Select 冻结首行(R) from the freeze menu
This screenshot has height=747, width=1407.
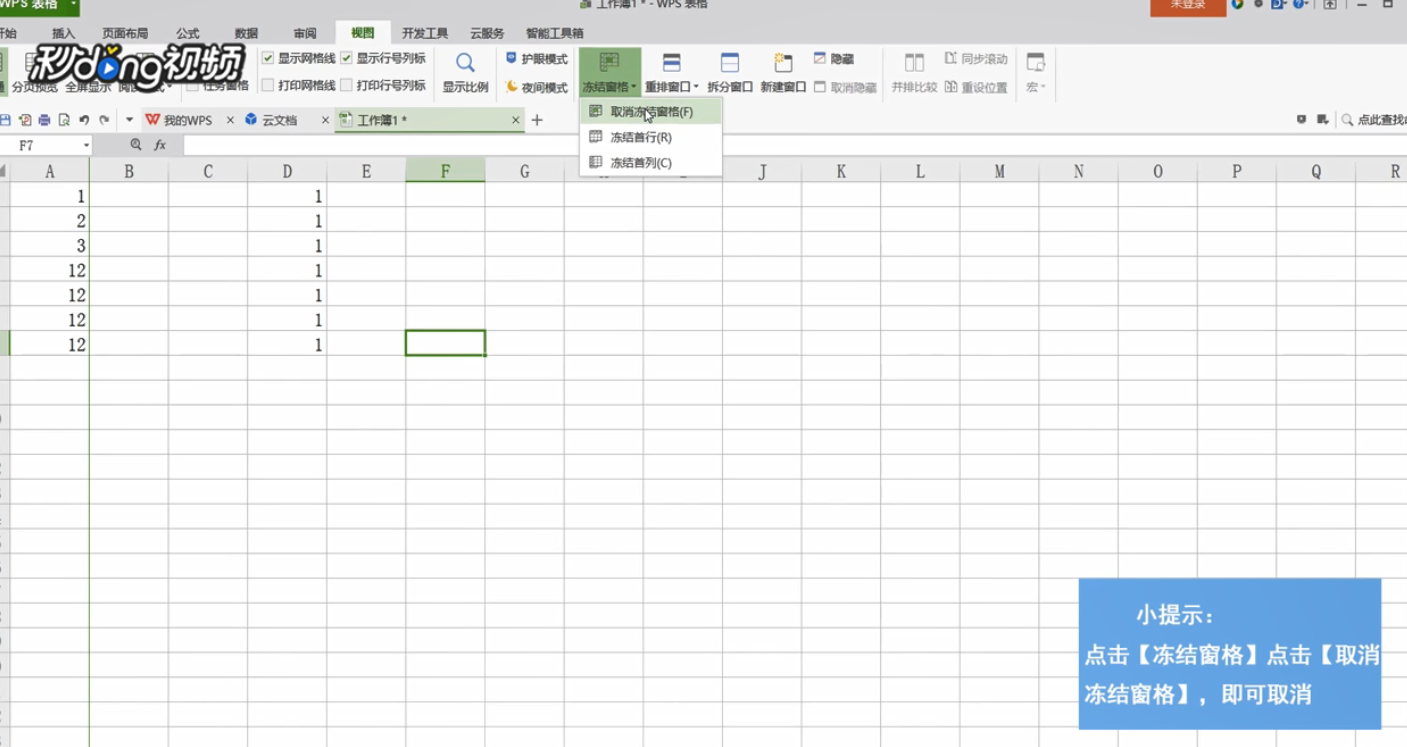click(650, 137)
